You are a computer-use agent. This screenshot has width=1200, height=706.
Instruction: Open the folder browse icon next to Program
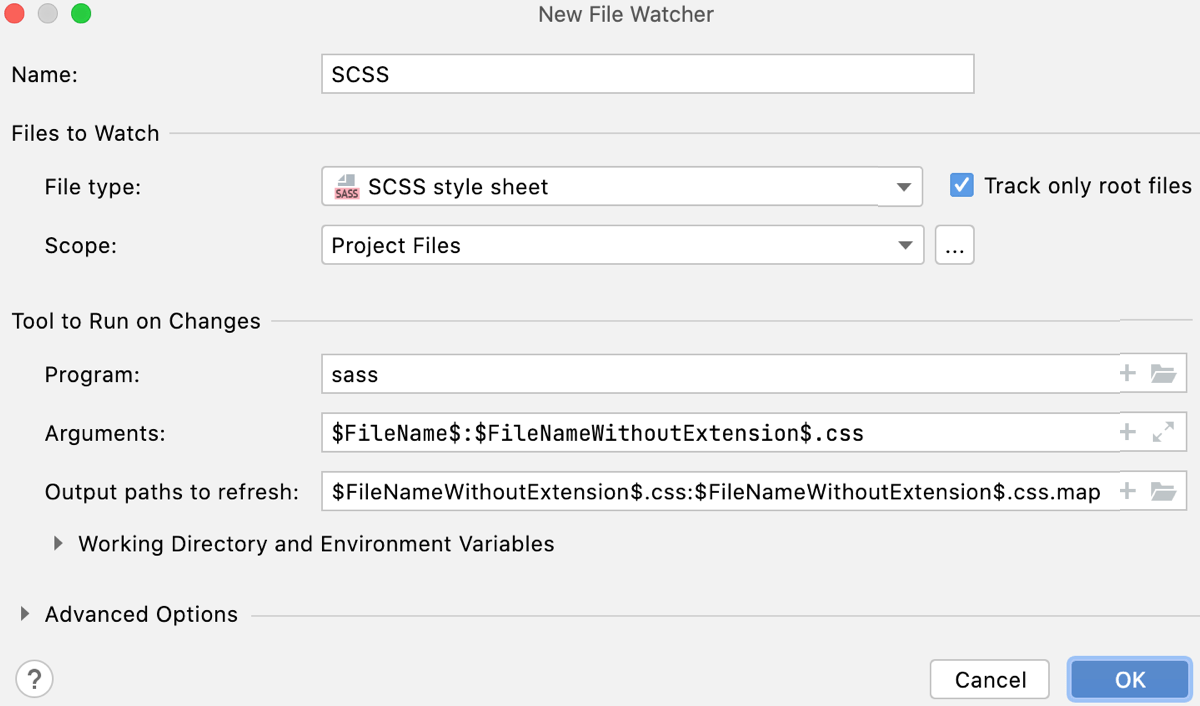point(1162,373)
